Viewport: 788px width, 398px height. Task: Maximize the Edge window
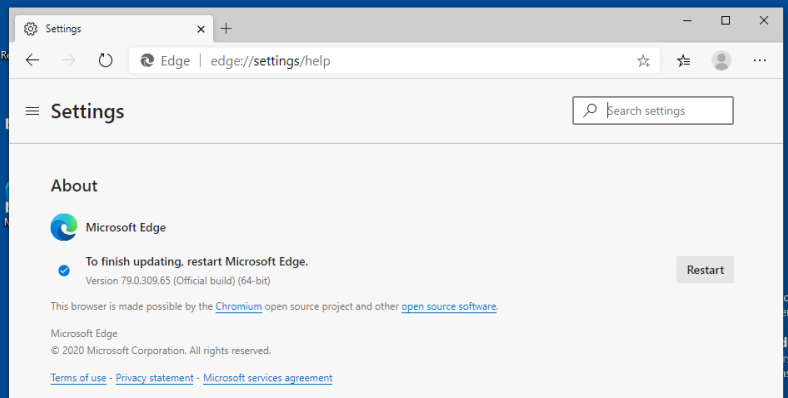[x=726, y=21]
